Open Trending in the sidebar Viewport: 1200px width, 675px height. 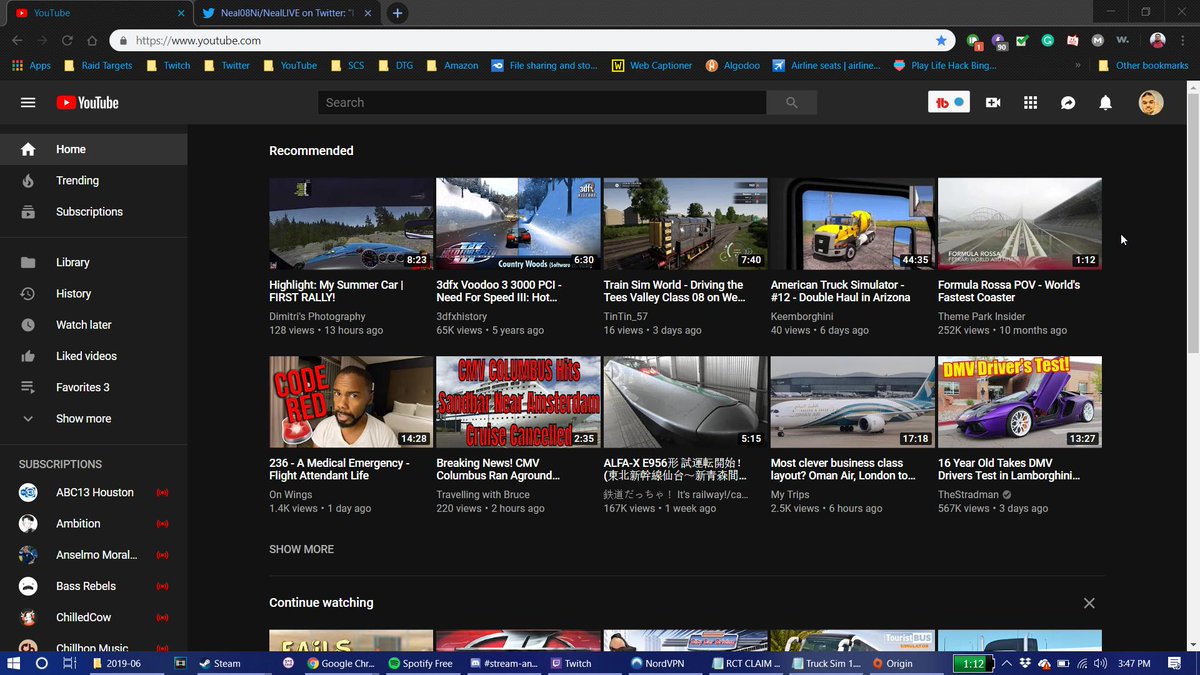[x=93, y=180]
